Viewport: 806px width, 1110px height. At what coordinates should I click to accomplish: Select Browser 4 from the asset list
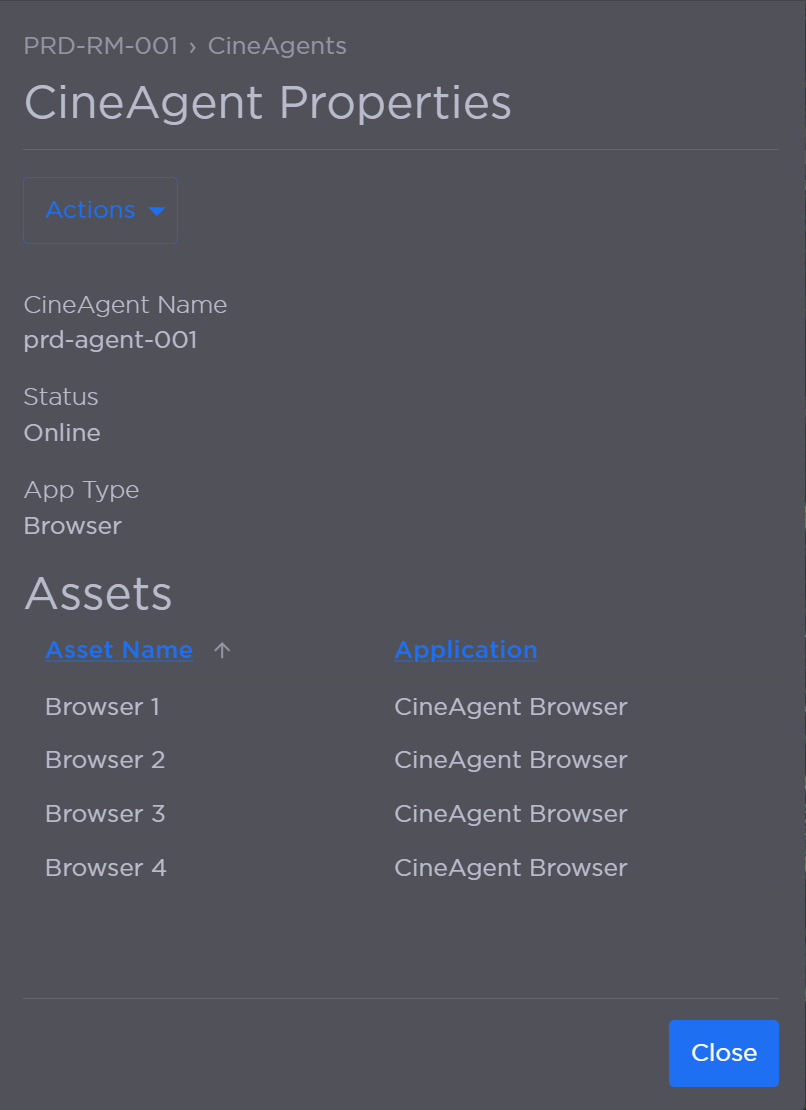(105, 868)
